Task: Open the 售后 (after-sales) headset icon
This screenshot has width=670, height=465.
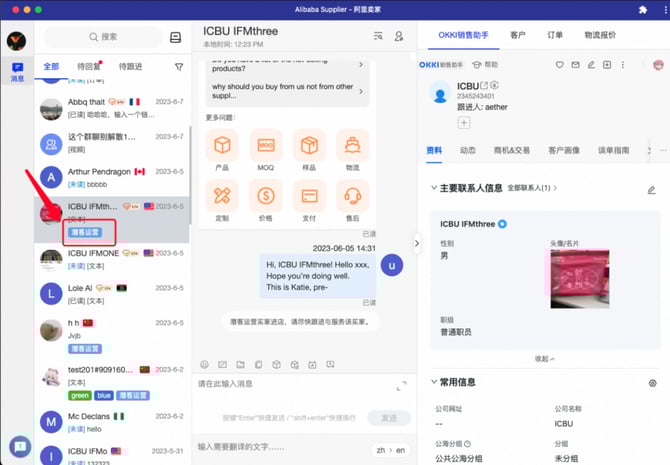Action: pyautogui.click(x=353, y=196)
